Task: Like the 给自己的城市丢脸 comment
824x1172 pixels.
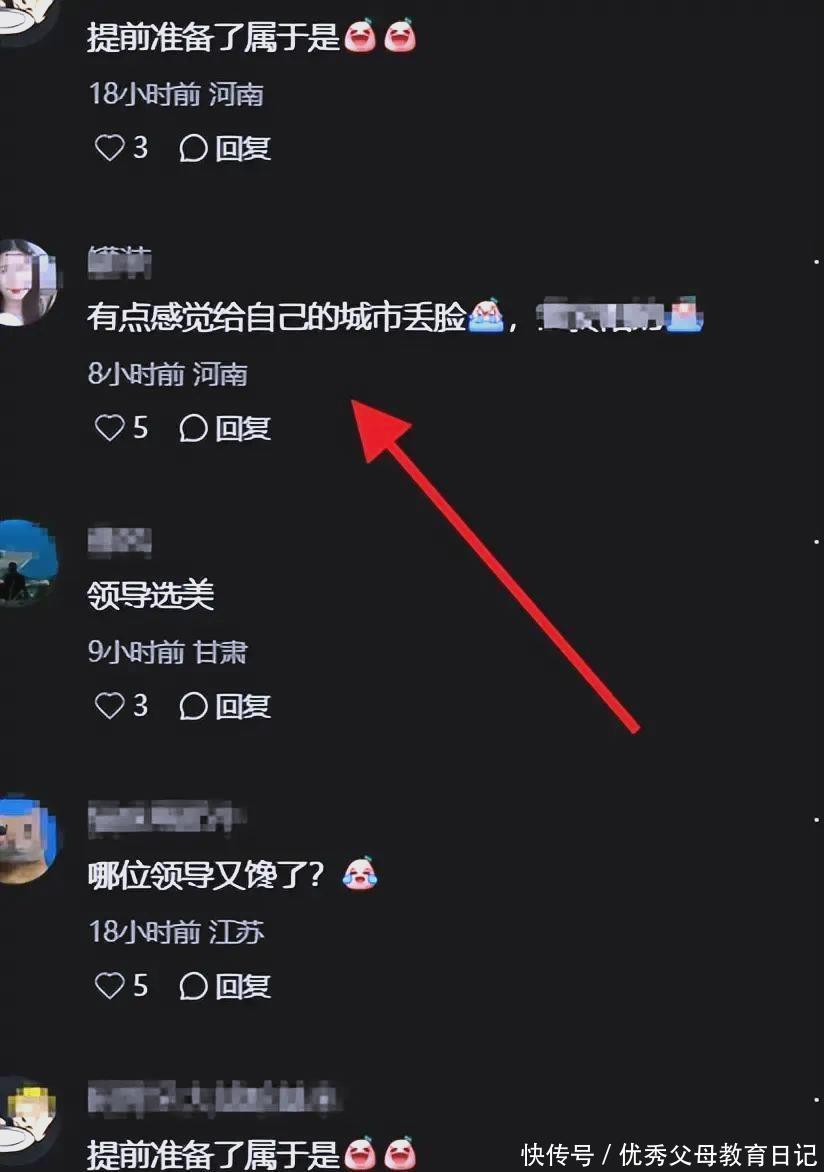Action: click(x=121, y=428)
